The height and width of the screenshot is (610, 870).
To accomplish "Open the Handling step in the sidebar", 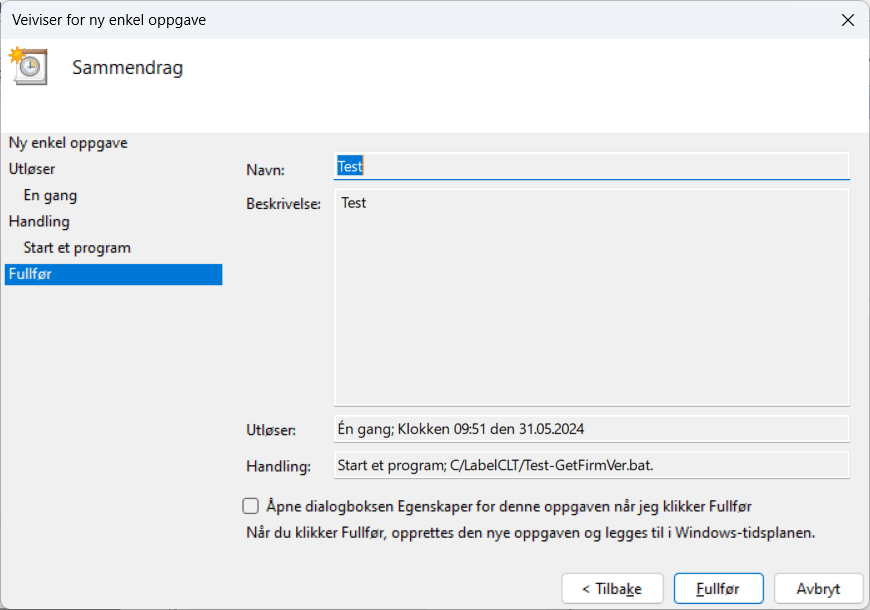I will click(x=39, y=221).
